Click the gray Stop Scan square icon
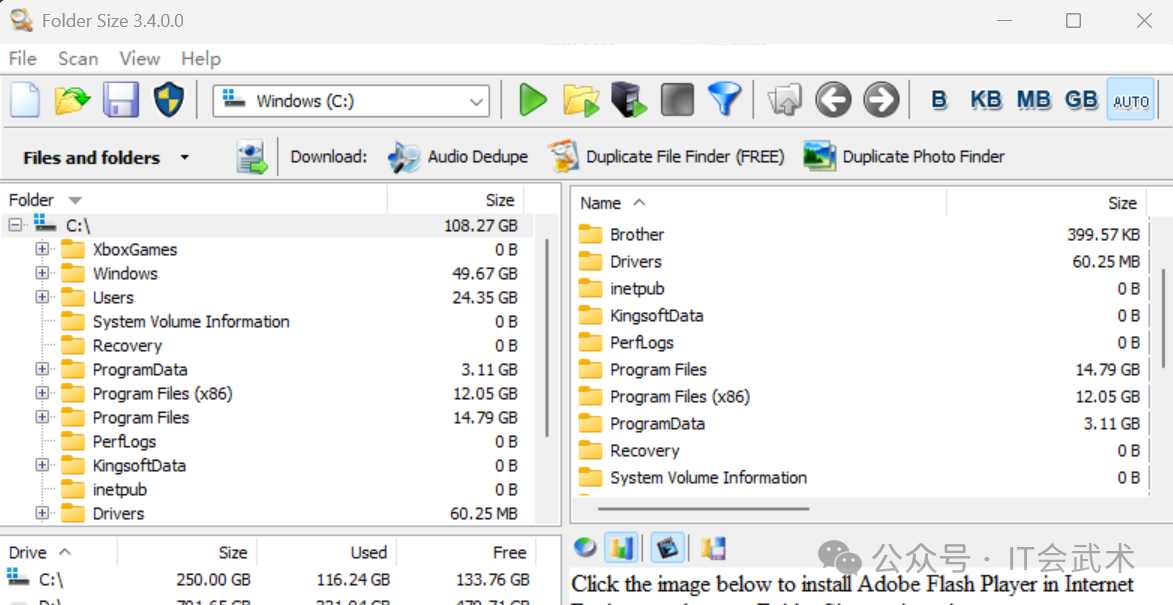The image size is (1173, 605). pos(677,100)
